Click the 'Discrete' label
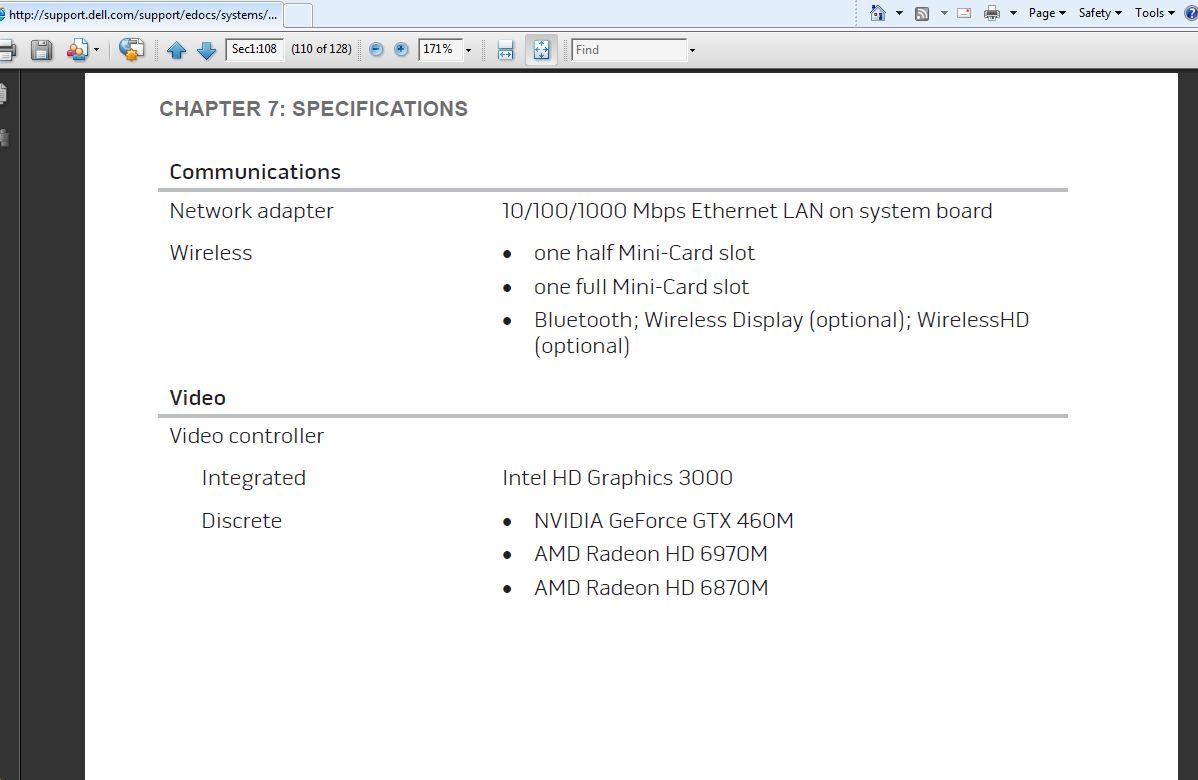Image resolution: width=1198 pixels, height=780 pixels. tap(241, 521)
